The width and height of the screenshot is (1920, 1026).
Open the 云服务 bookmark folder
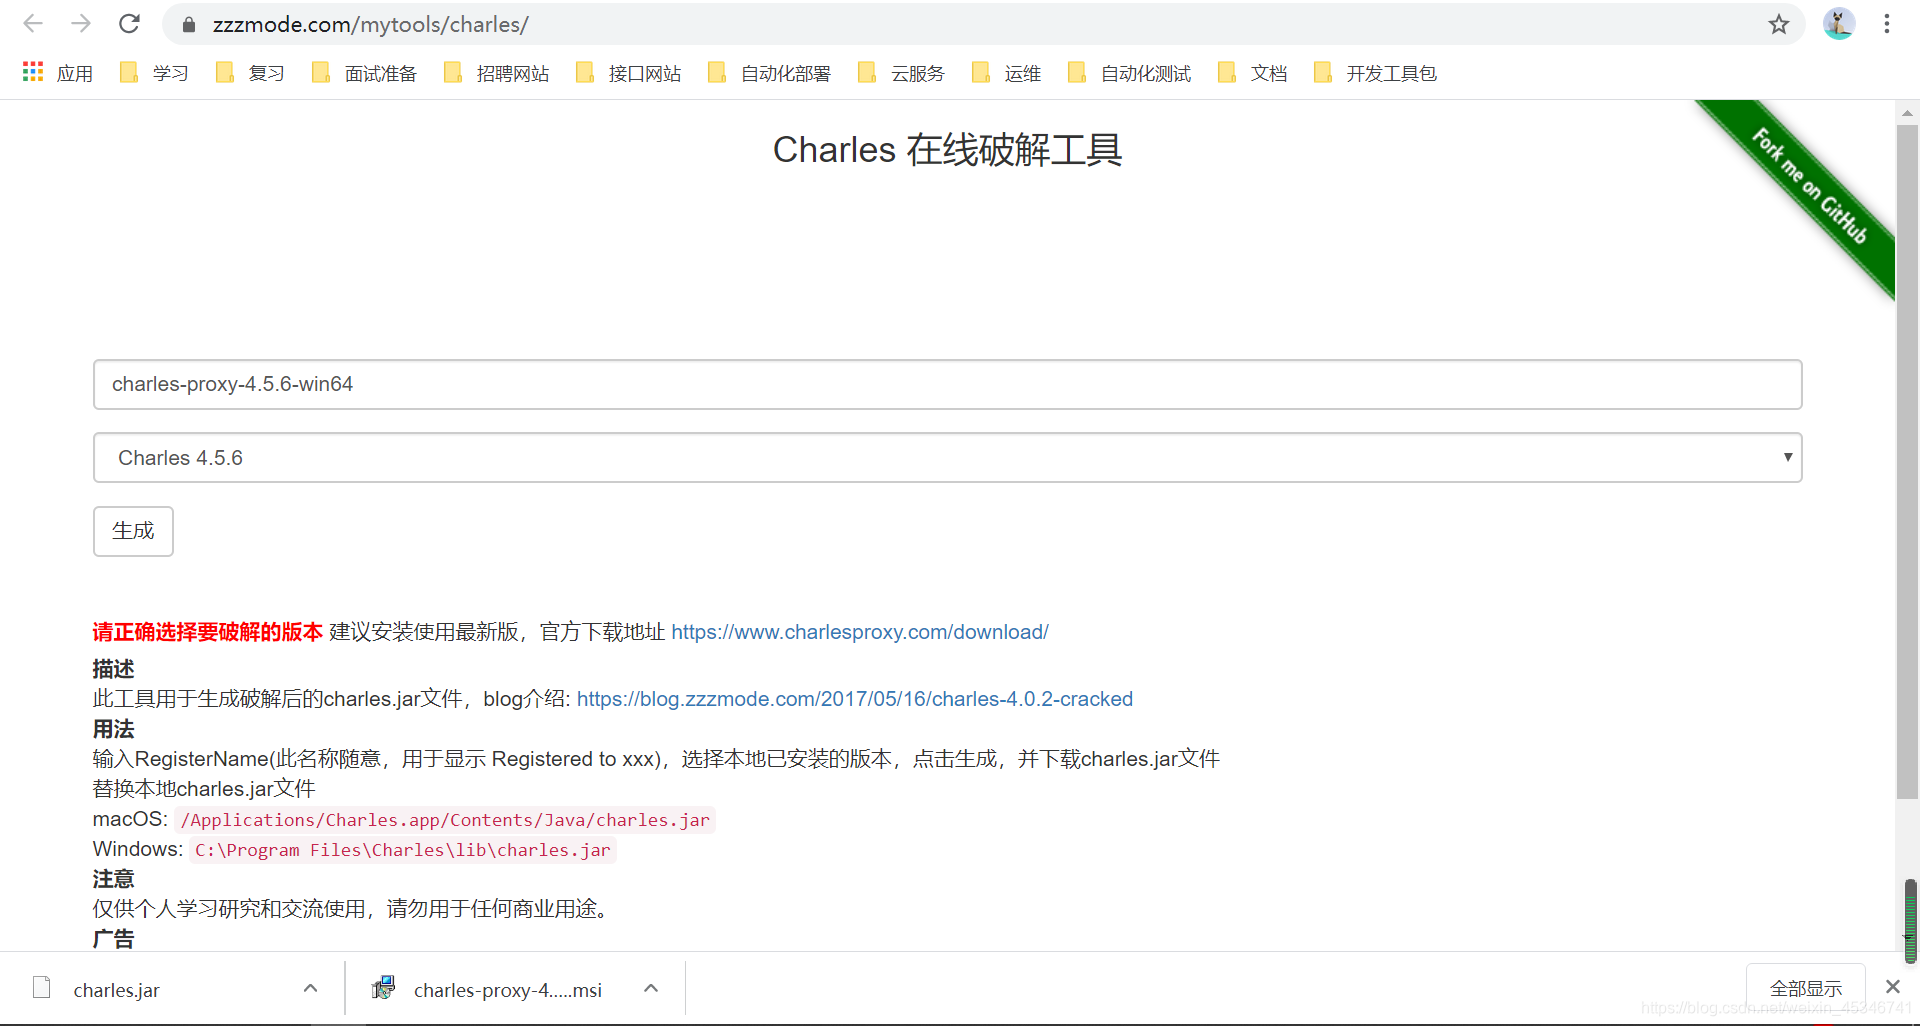click(x=901, y=73)
